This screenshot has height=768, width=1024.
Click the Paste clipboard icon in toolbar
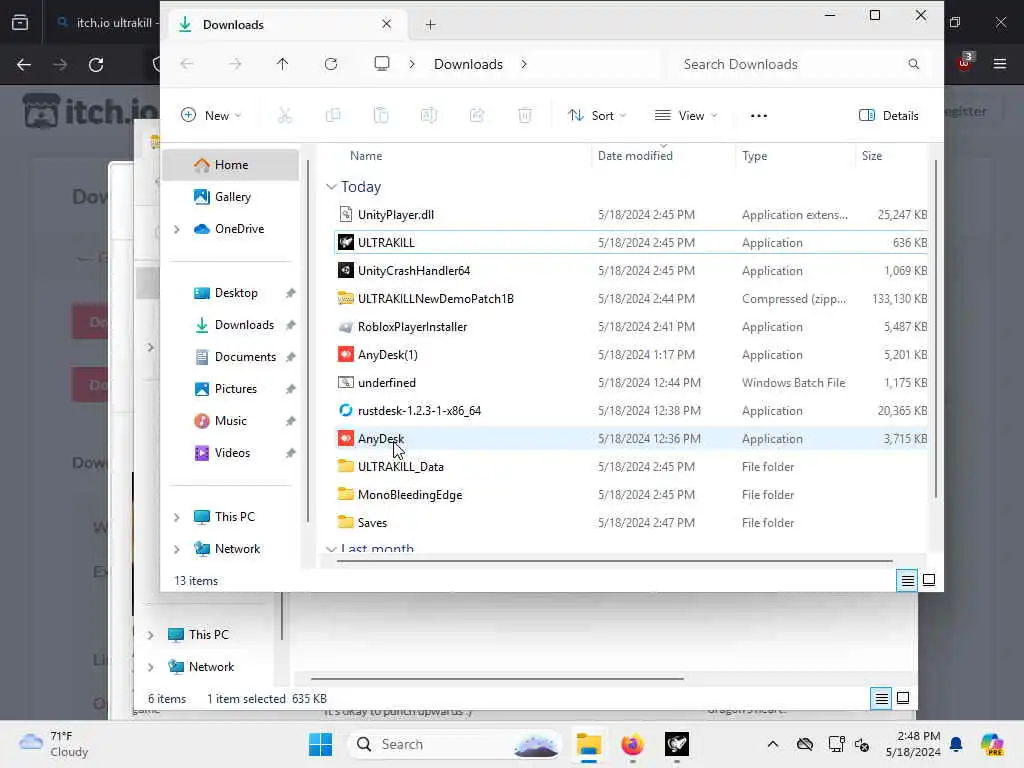point(381,116)
